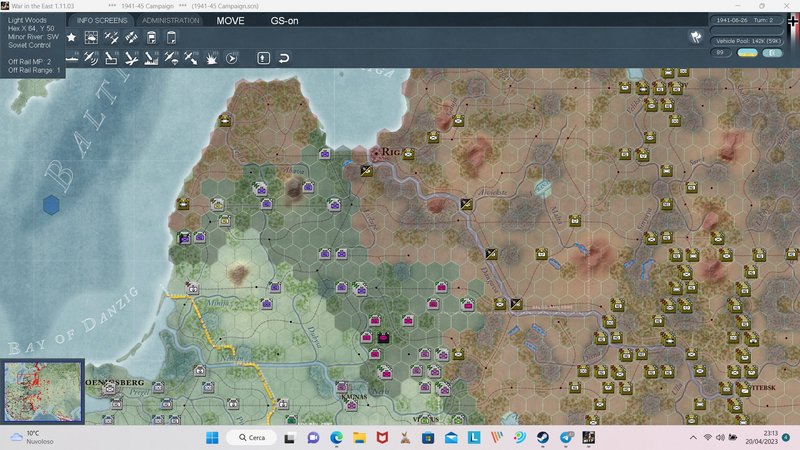Open Steam from the taskbar

(x=542, y=438)
